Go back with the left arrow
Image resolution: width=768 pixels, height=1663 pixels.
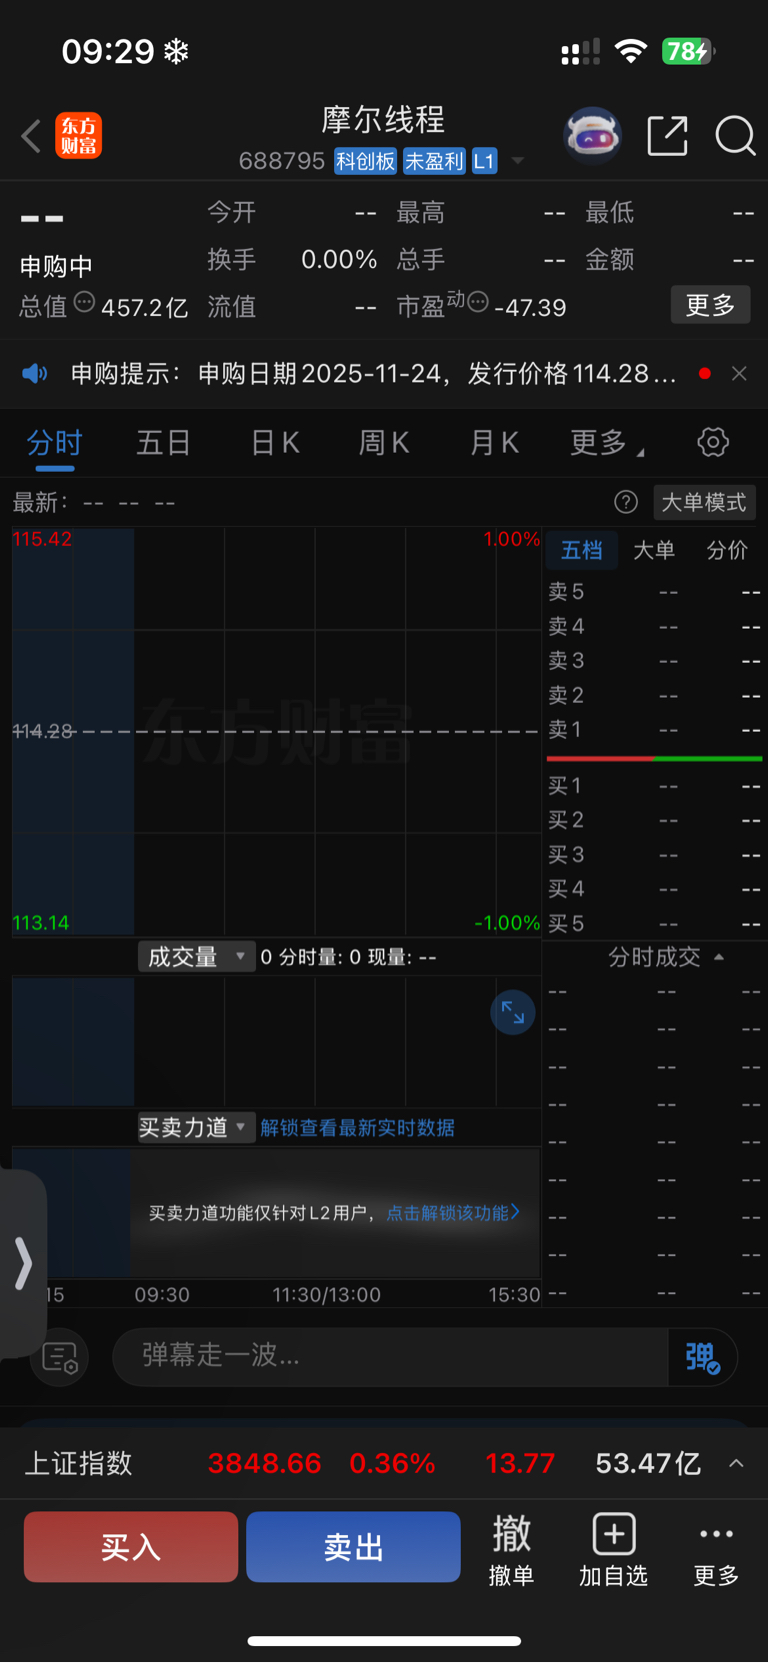(31, 136)
